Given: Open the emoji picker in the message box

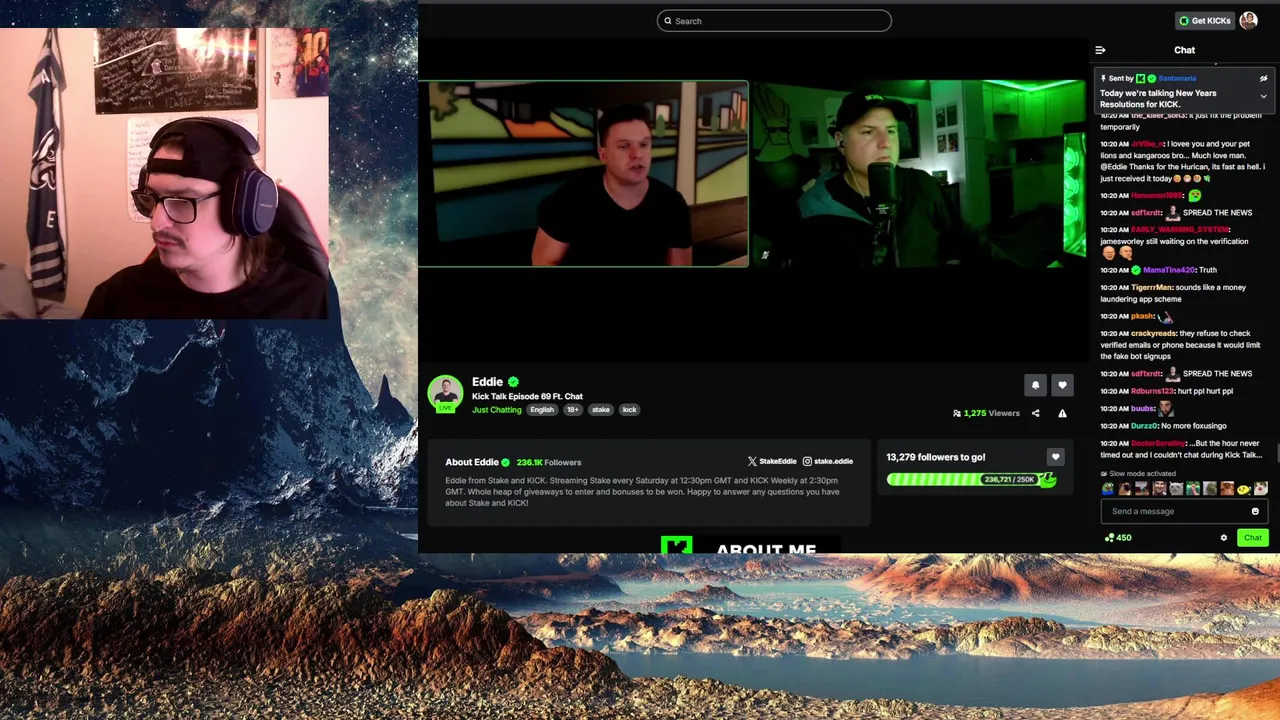Looking at the screenshot, I should tap(1255, 511).
